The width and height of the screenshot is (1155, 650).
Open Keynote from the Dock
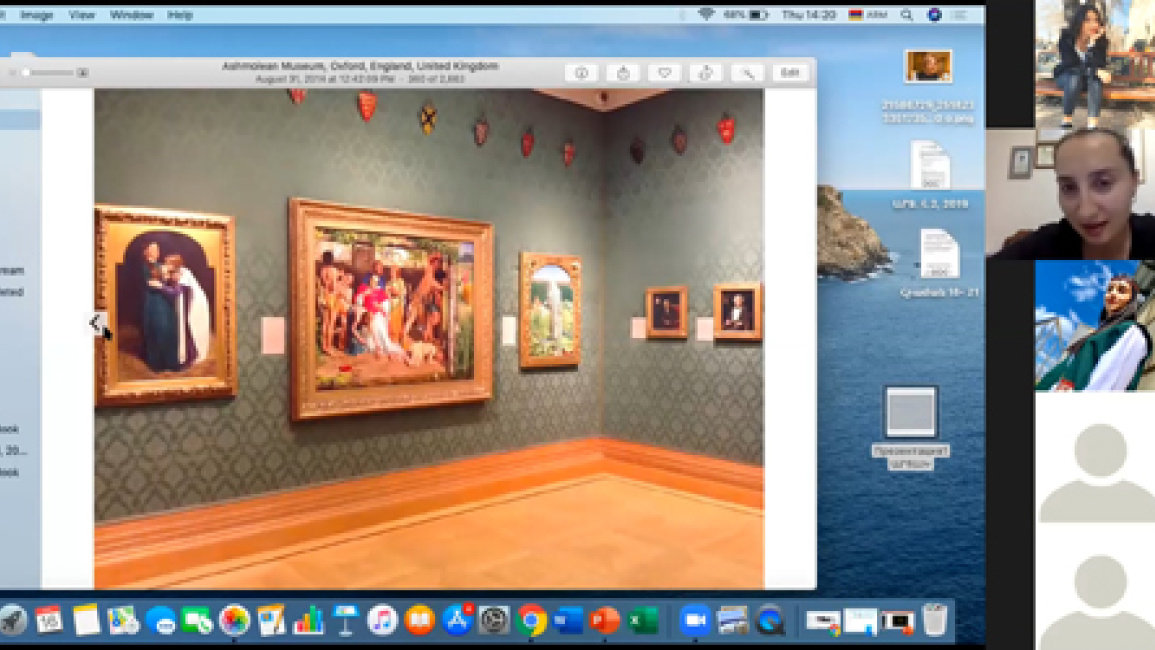coord(345,621)
